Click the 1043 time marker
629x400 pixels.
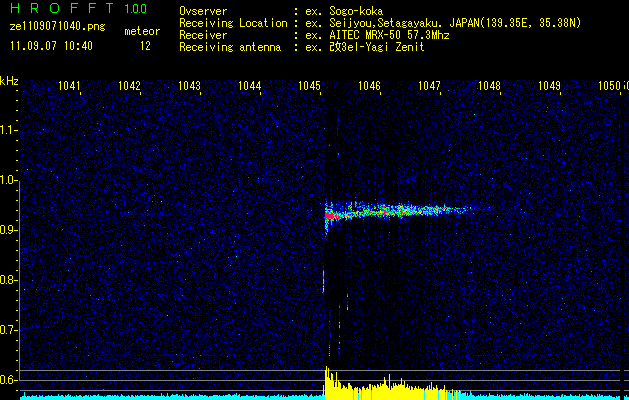(x=189, y=87)
